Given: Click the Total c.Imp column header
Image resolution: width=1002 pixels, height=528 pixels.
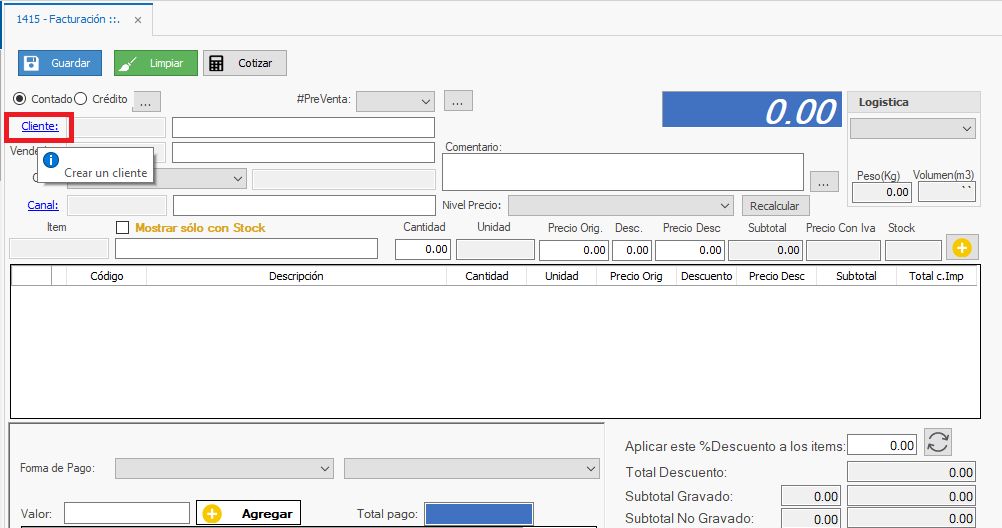Looking at the screenshot, I should click(x=936, y=276).
